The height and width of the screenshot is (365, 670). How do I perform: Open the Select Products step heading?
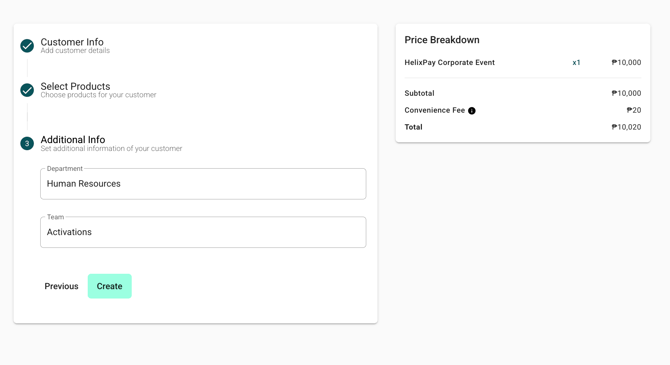coord(75,86)
